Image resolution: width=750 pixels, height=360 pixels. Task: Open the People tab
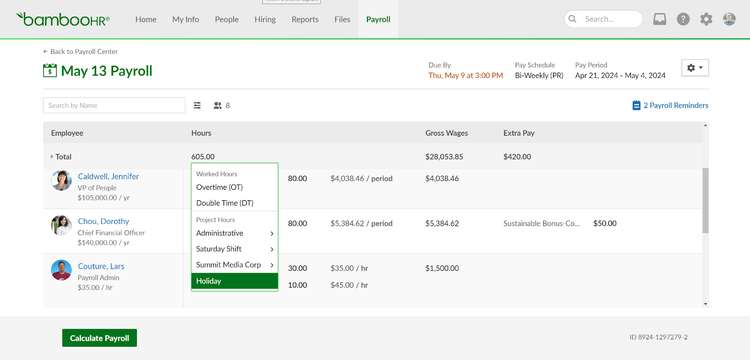227,20
